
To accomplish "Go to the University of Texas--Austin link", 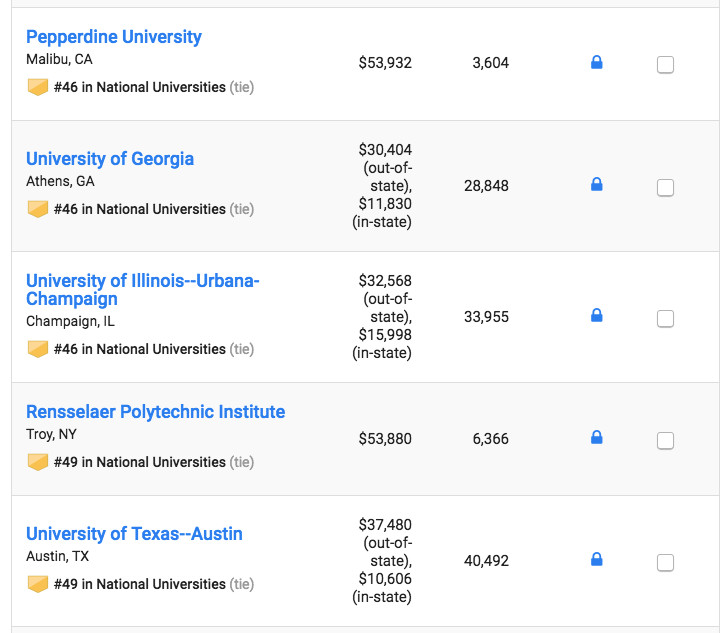I will [134, 534].
